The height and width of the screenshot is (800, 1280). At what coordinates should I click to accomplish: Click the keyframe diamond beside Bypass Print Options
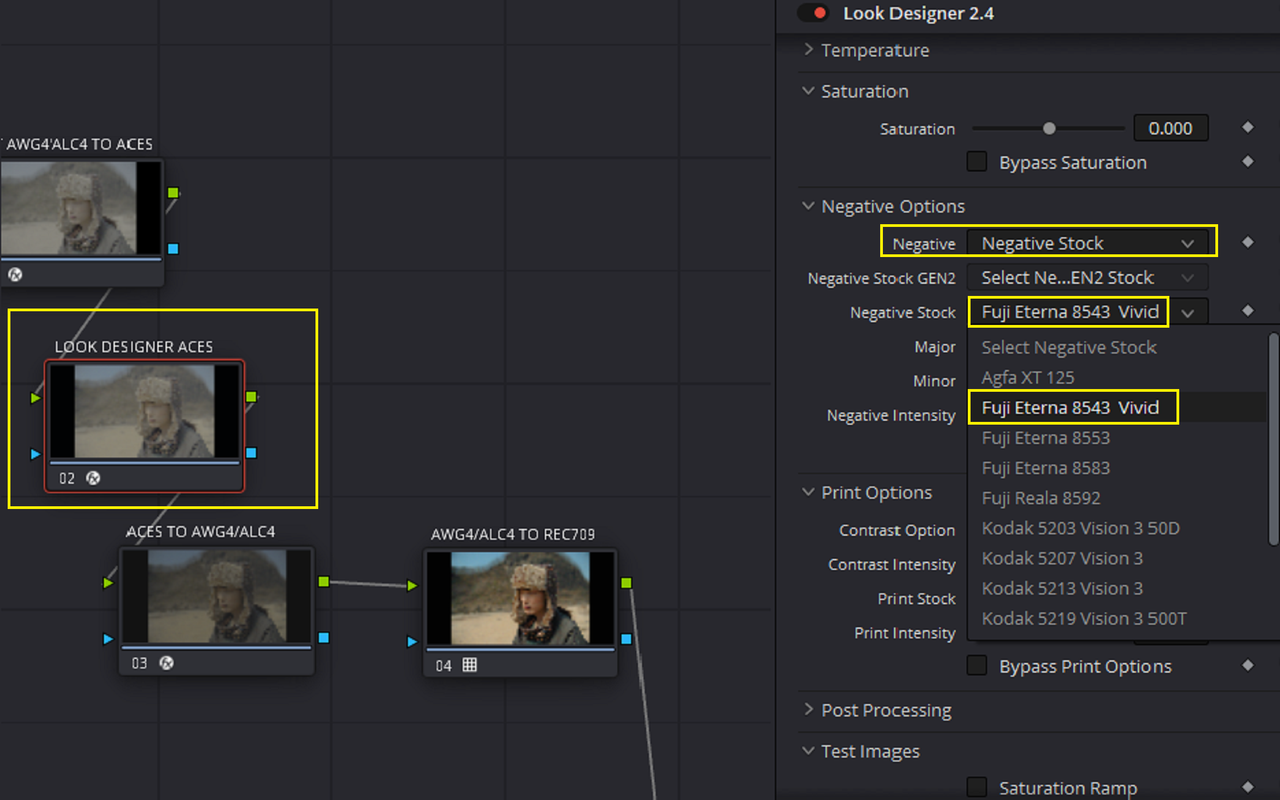point(1247,666)
